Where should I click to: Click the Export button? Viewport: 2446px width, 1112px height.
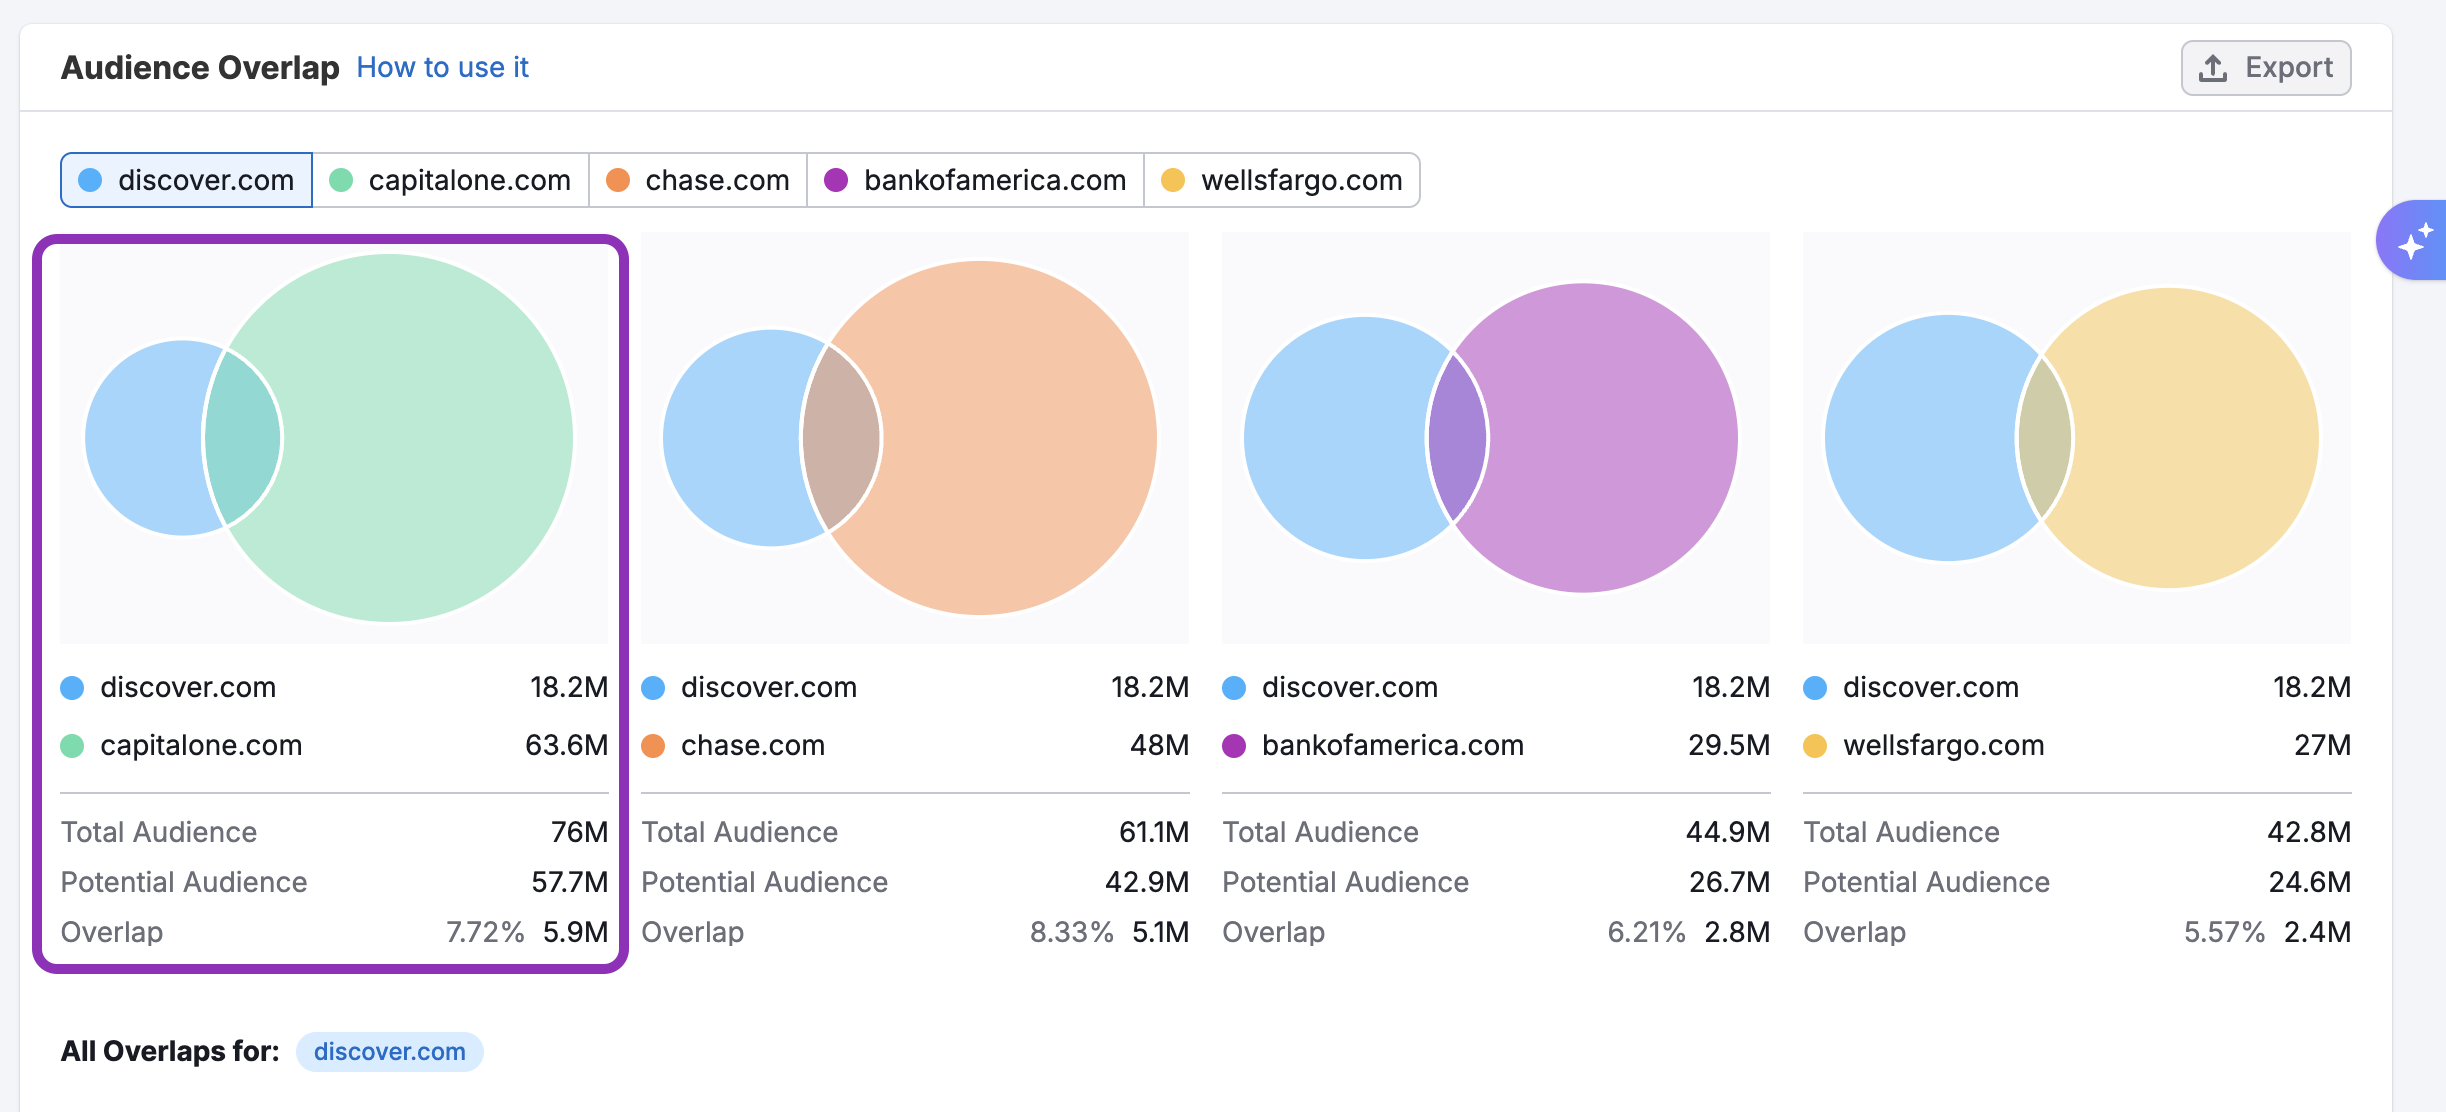point(2265,68)
